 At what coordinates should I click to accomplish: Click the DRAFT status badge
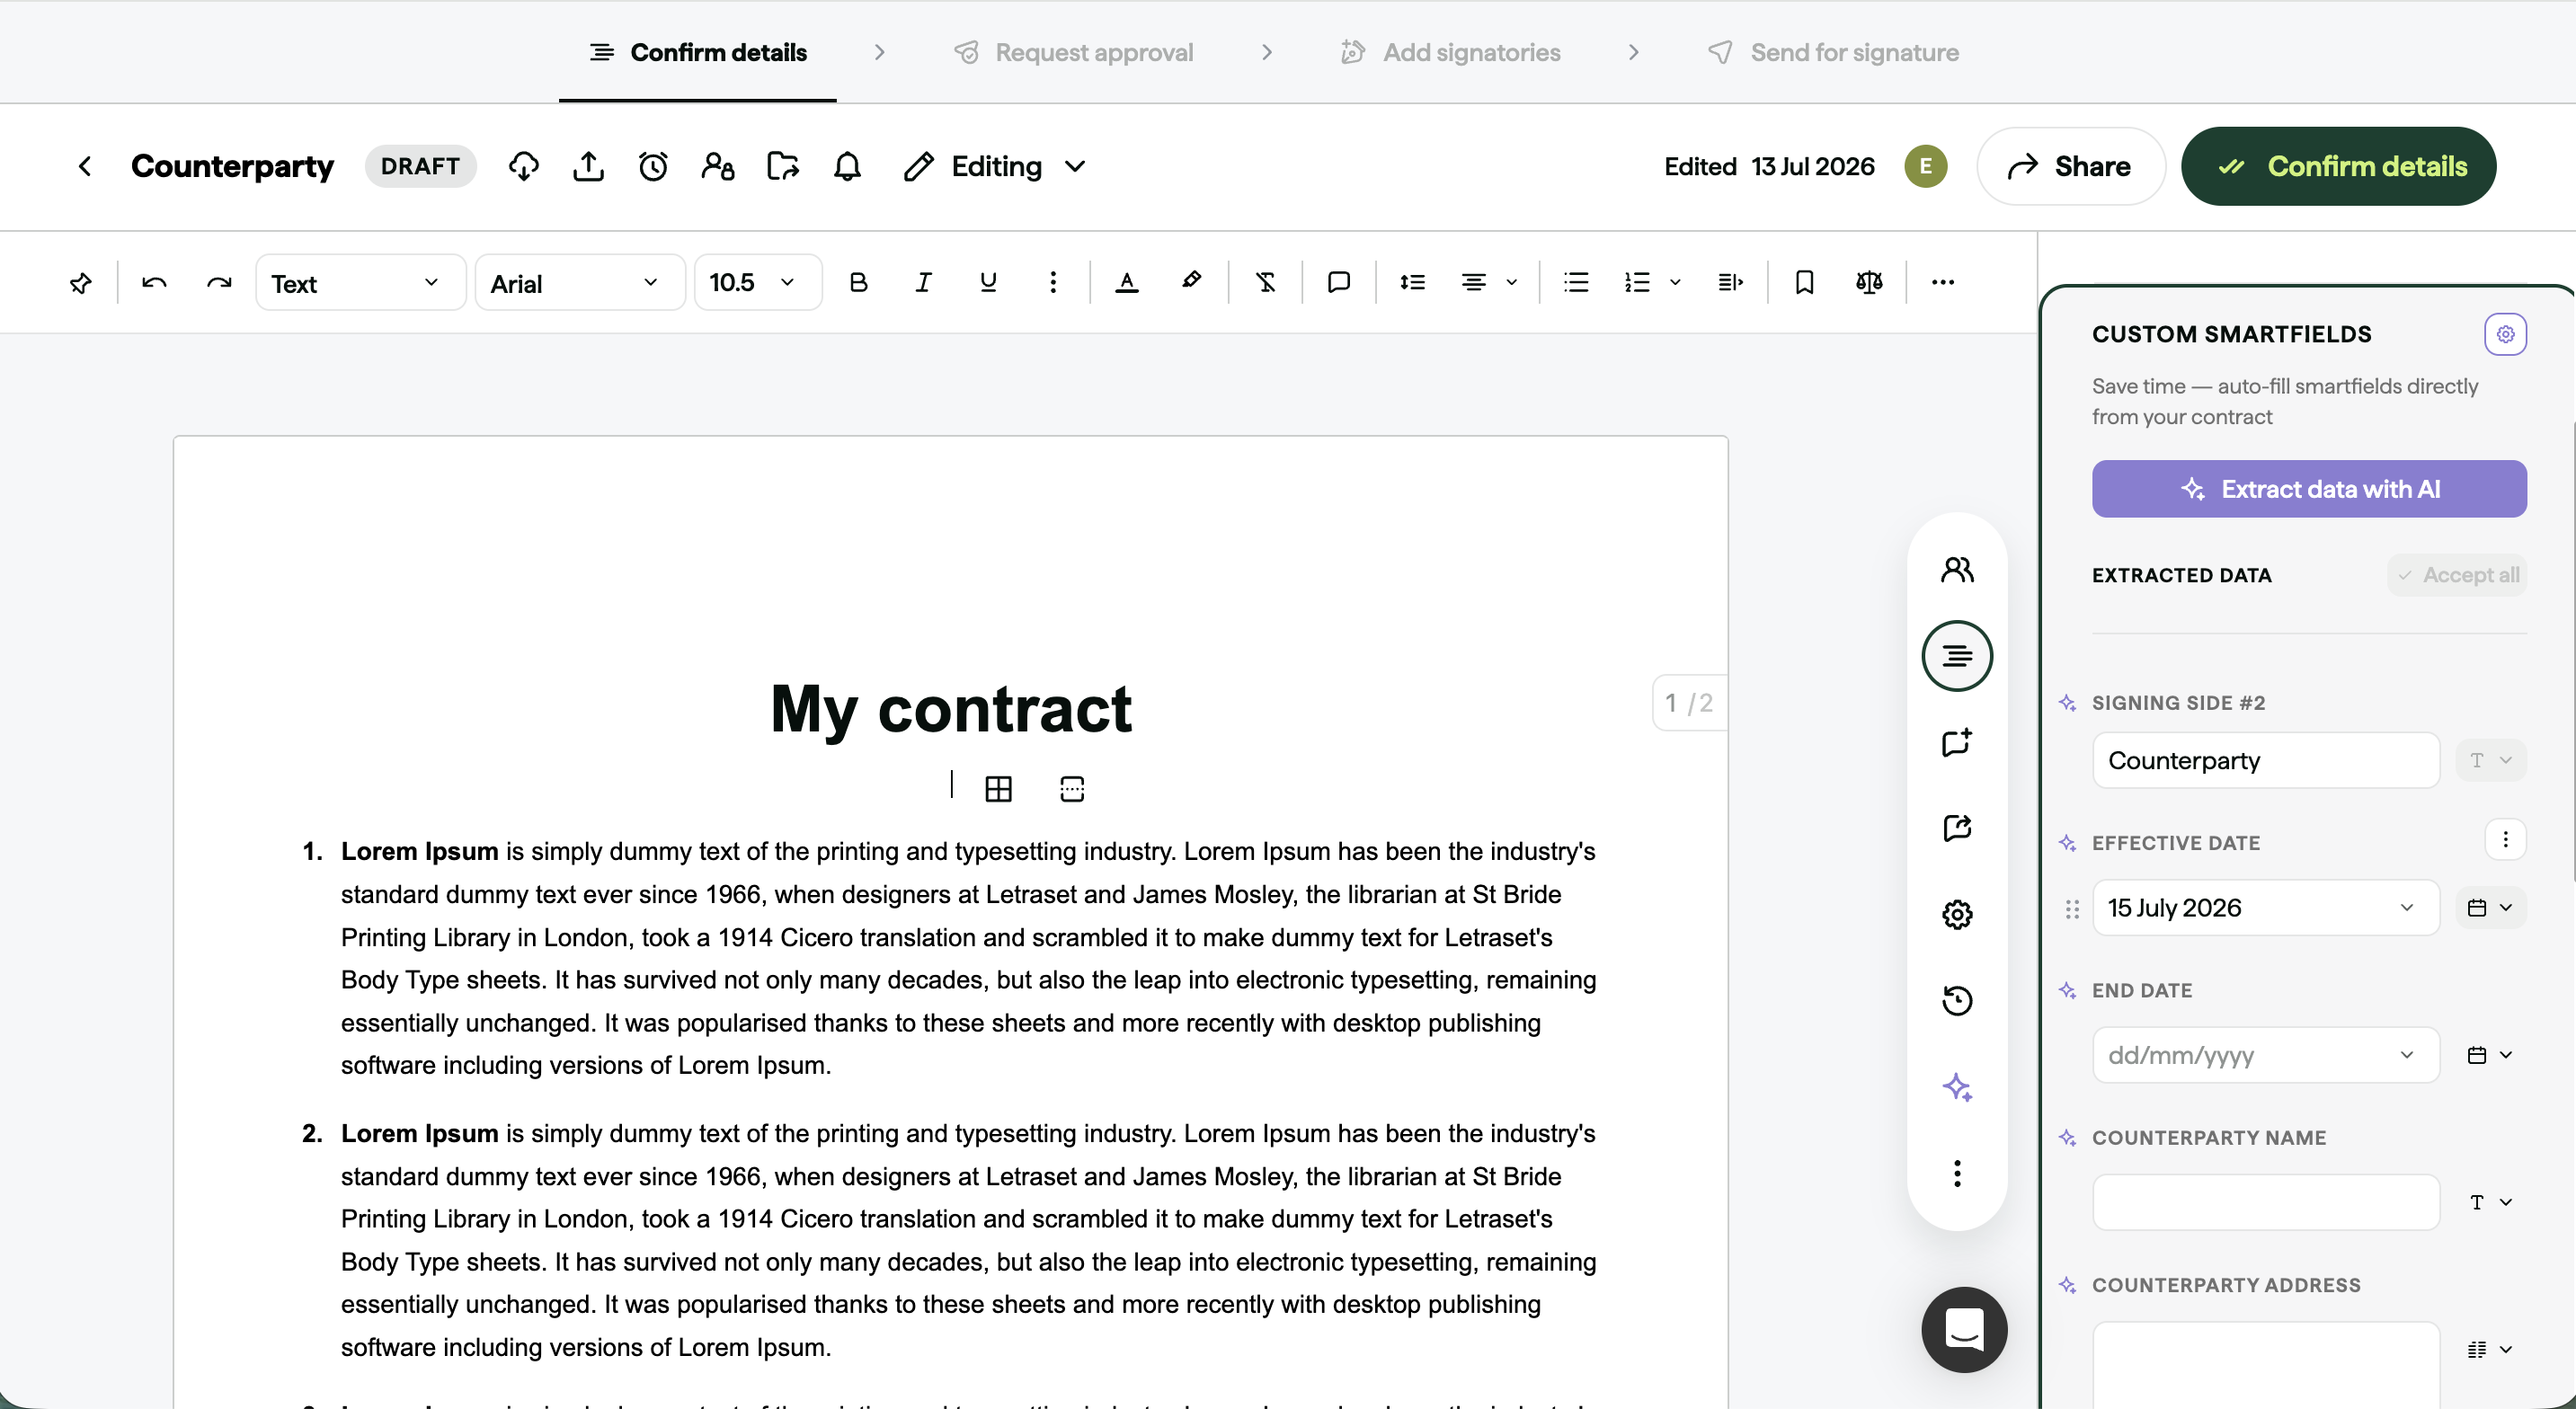pyautogui.click(x=420, y=166)
